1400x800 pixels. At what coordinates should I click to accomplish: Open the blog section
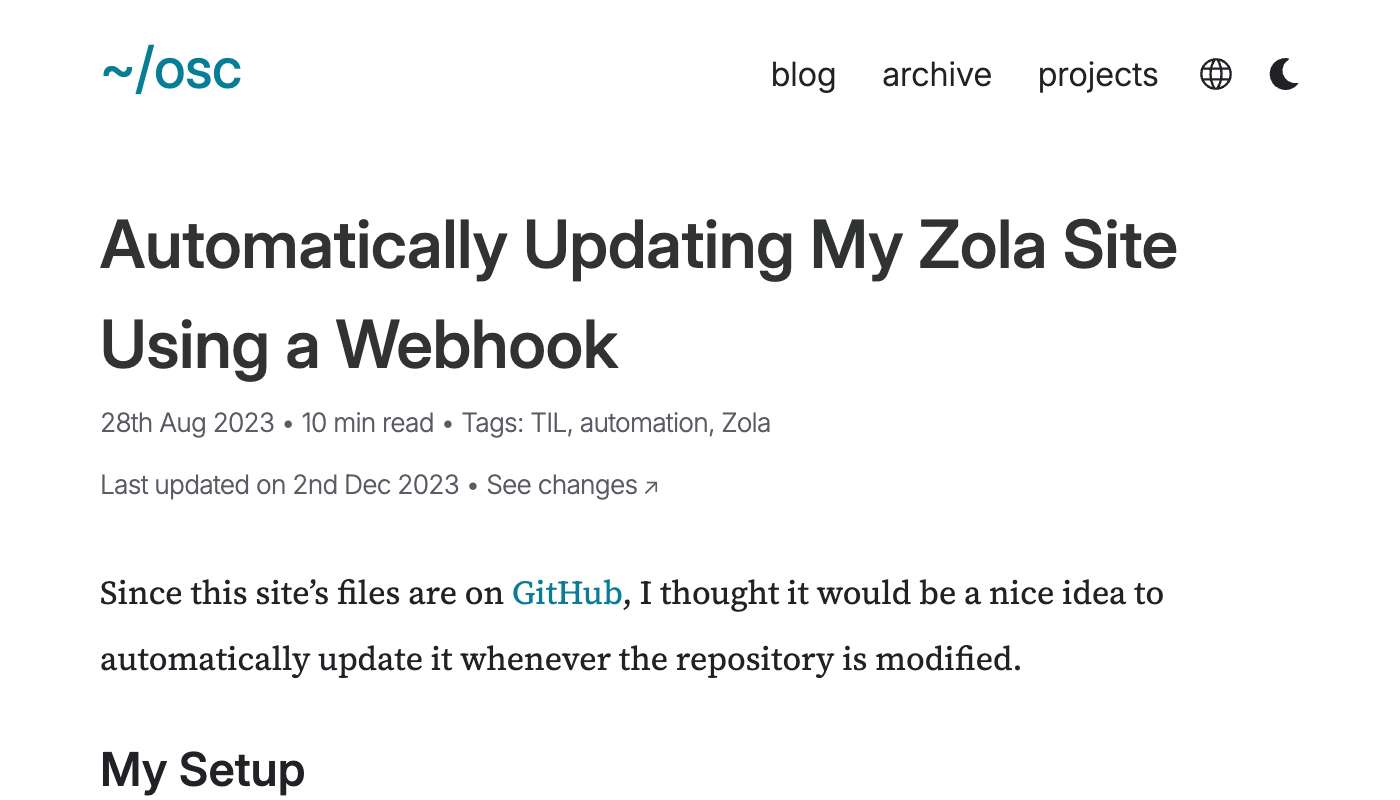tap(803, 74)
